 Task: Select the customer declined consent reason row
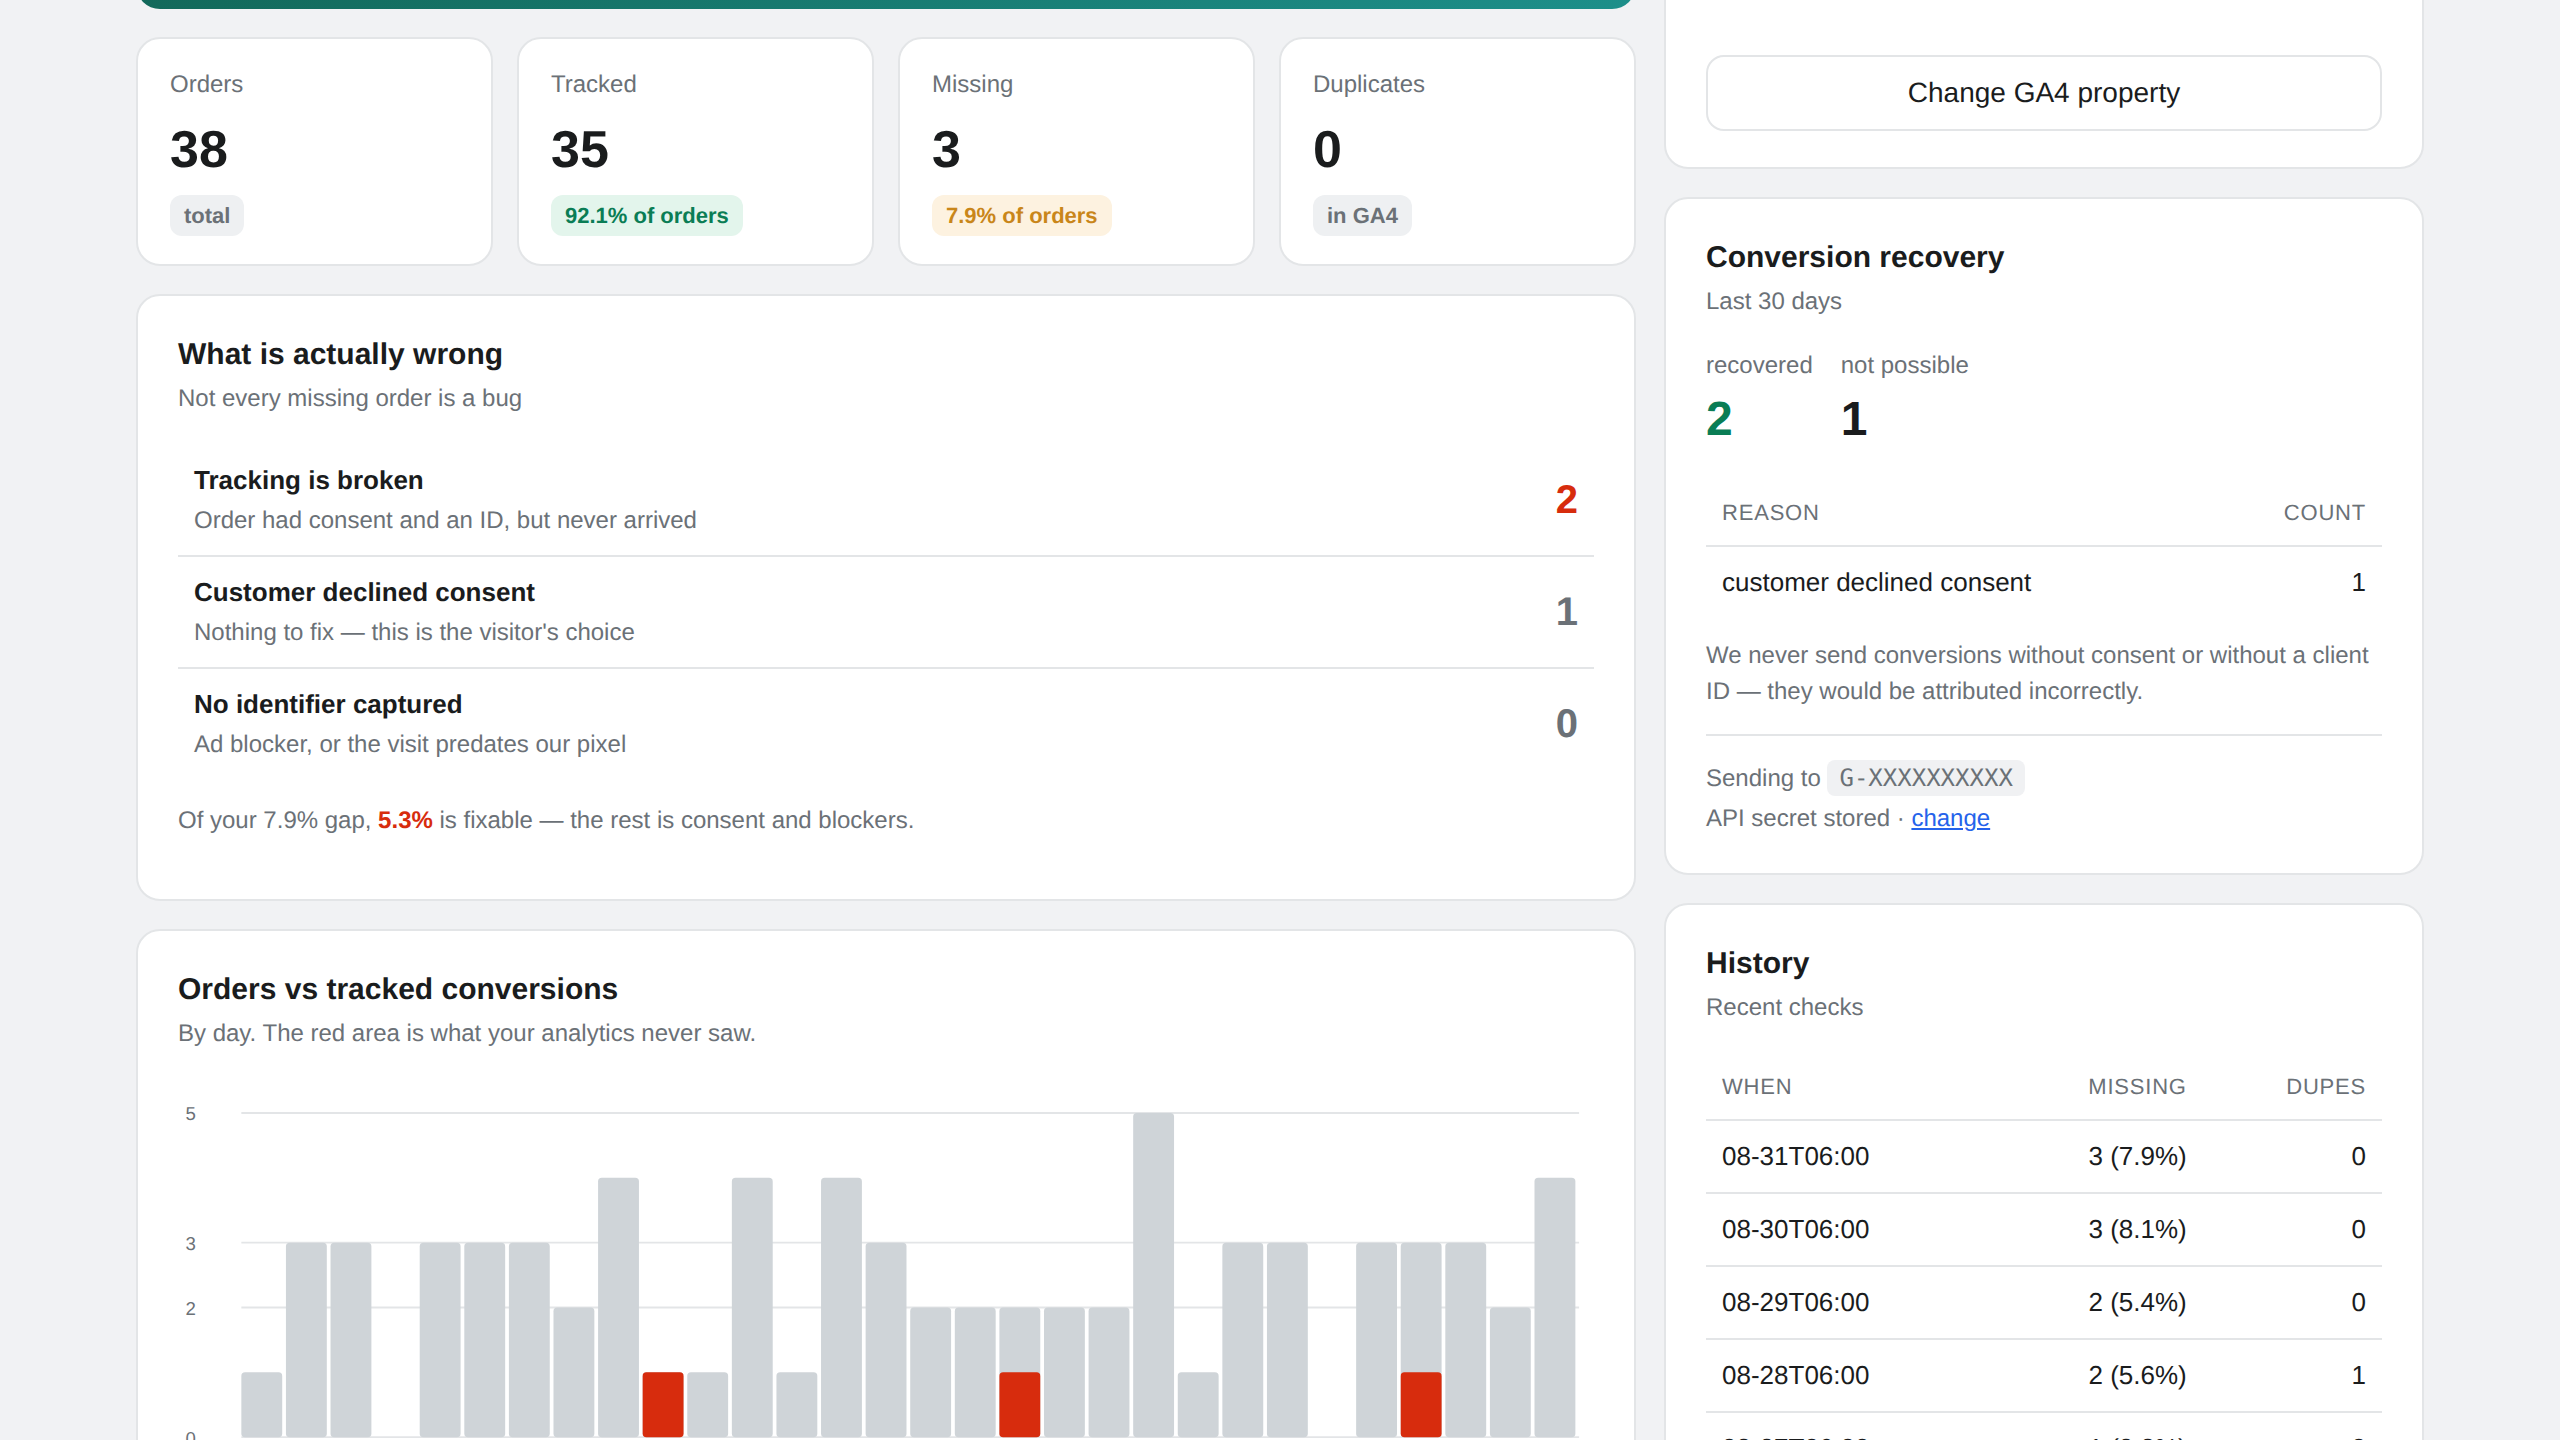(x=2043, y=583)
